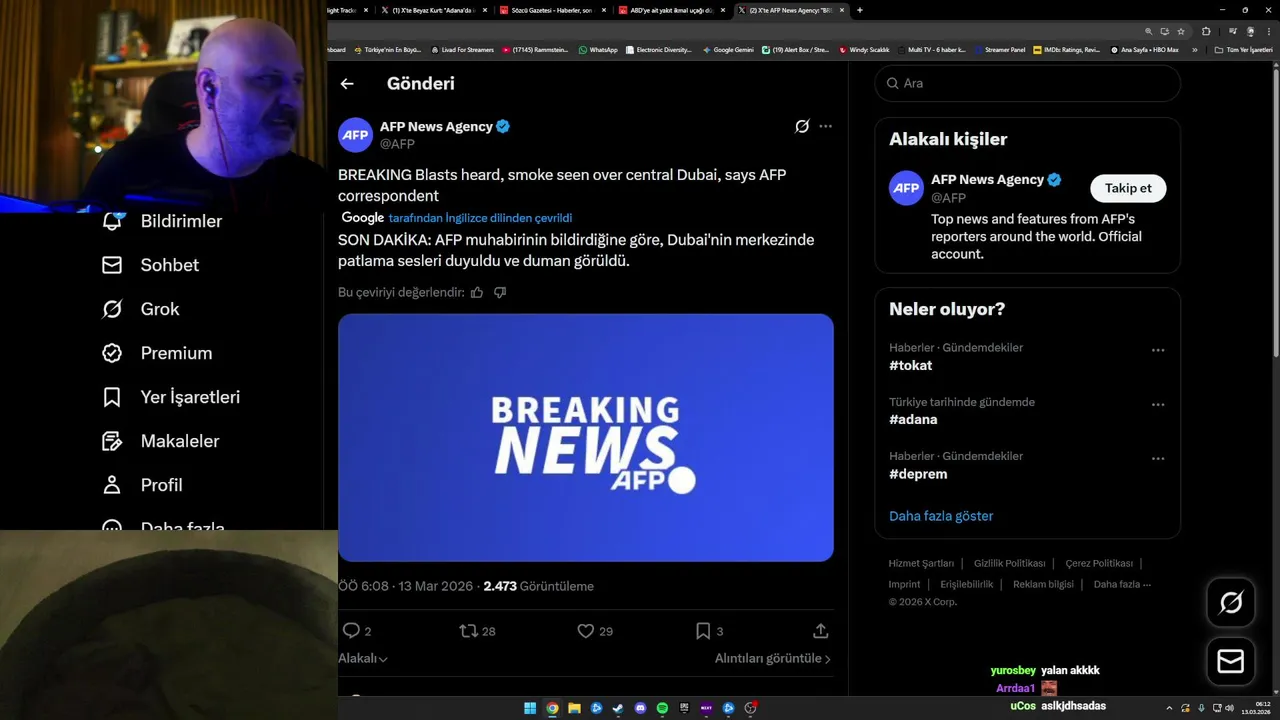Like the post with 29 likes

pos(586,631)
